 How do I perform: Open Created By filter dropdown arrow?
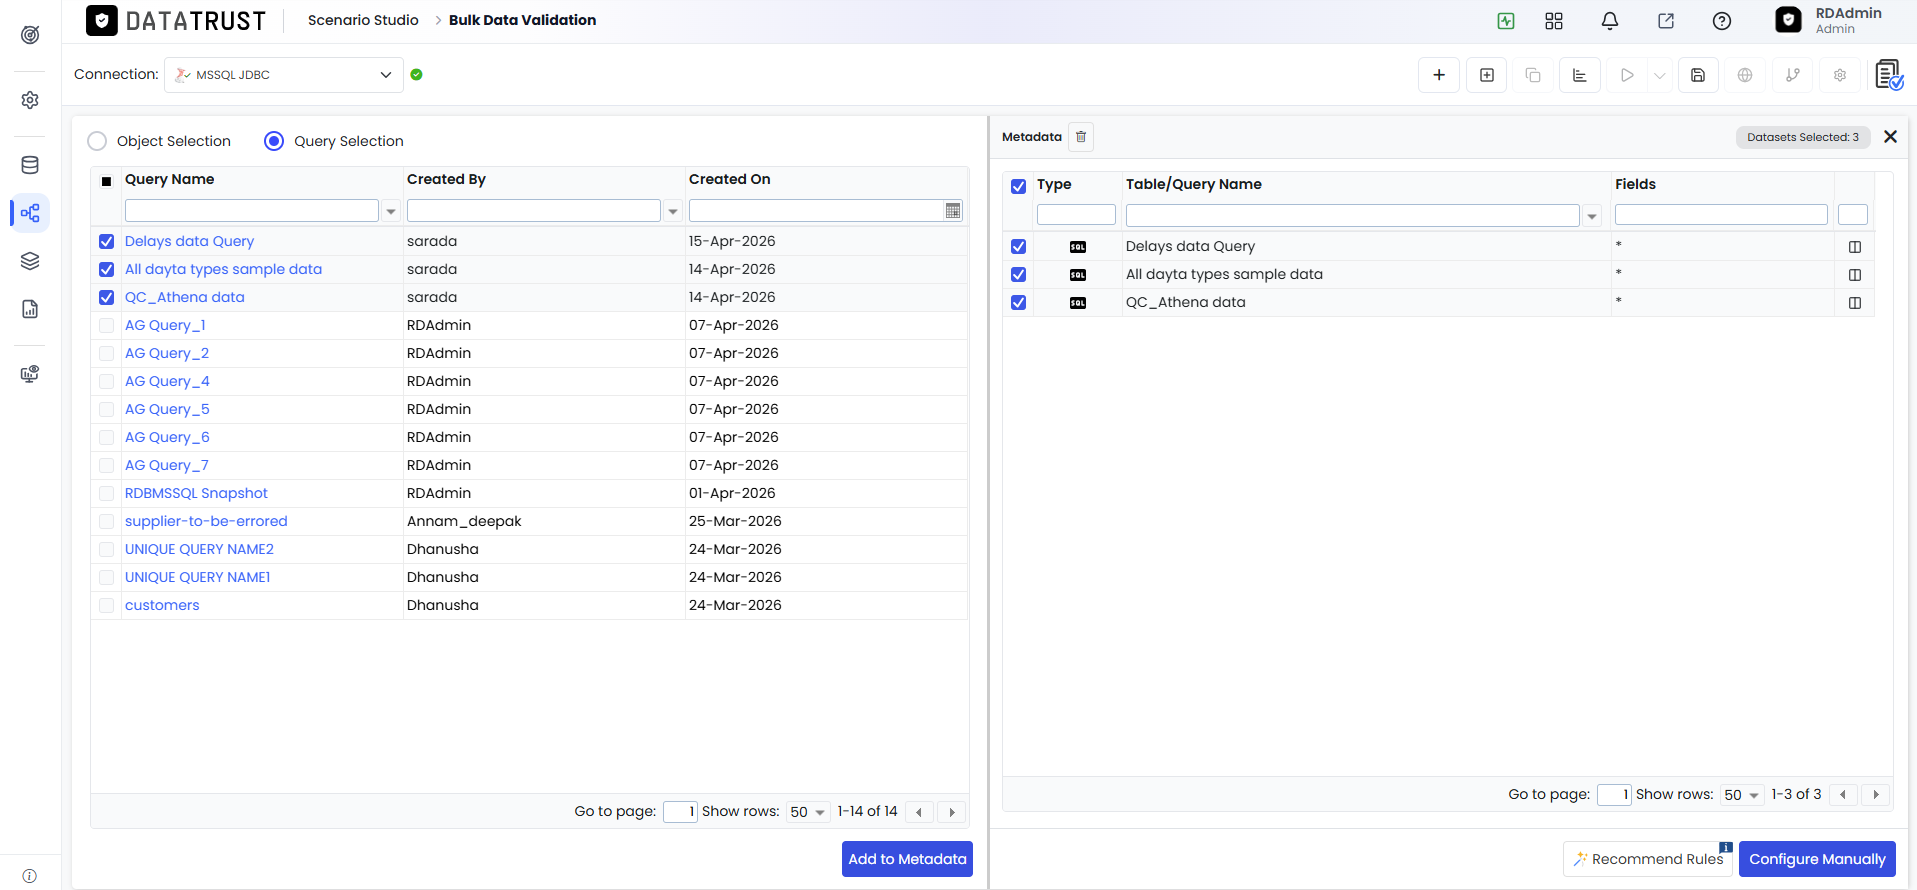point(673,211)
